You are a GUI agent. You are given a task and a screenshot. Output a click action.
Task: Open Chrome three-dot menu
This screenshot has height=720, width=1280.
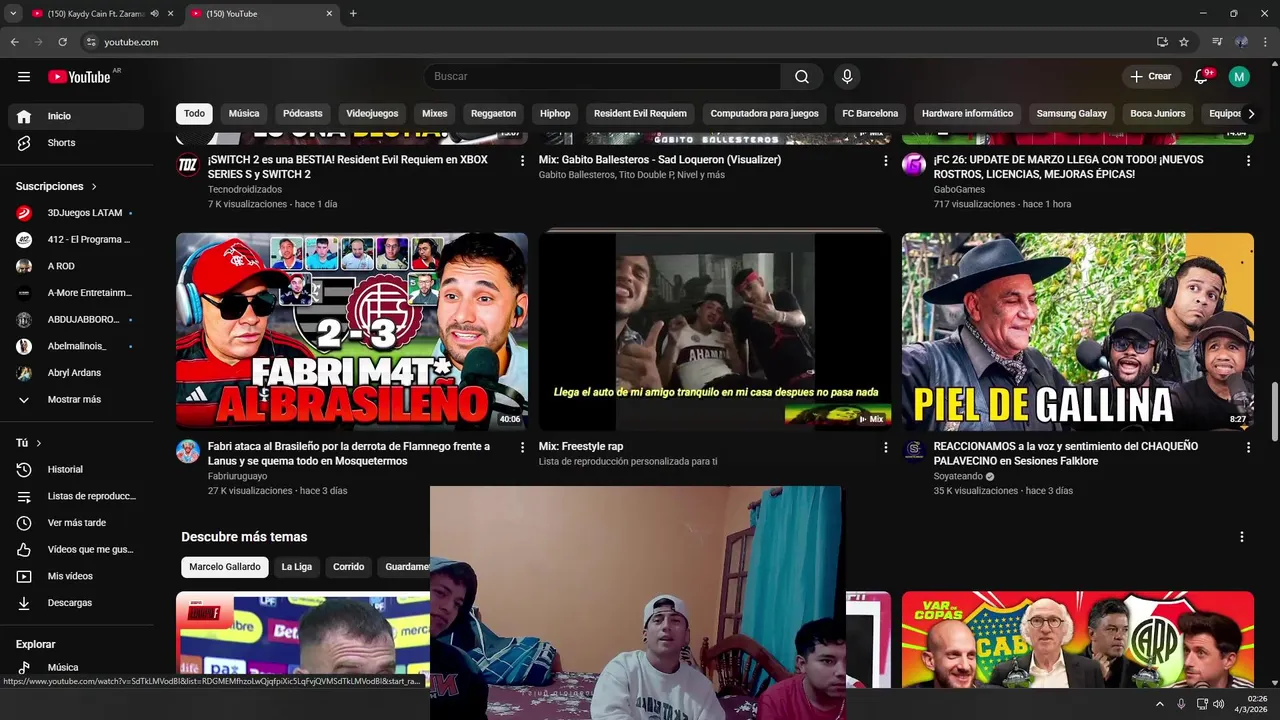[1266, 42]
